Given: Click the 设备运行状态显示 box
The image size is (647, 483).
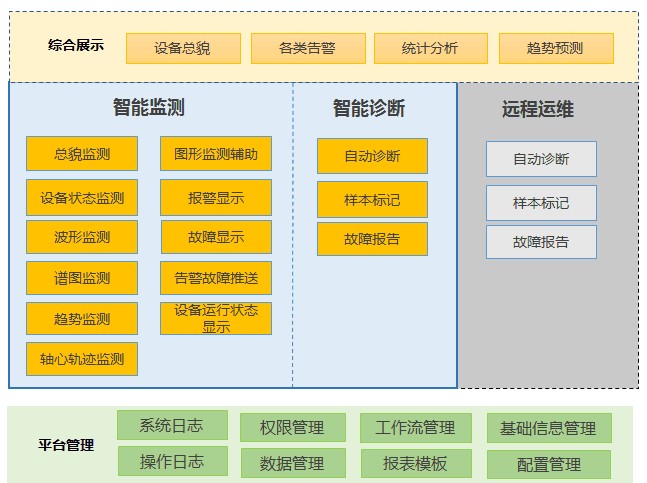Looking at the screenshot, I should click(216, 319).
